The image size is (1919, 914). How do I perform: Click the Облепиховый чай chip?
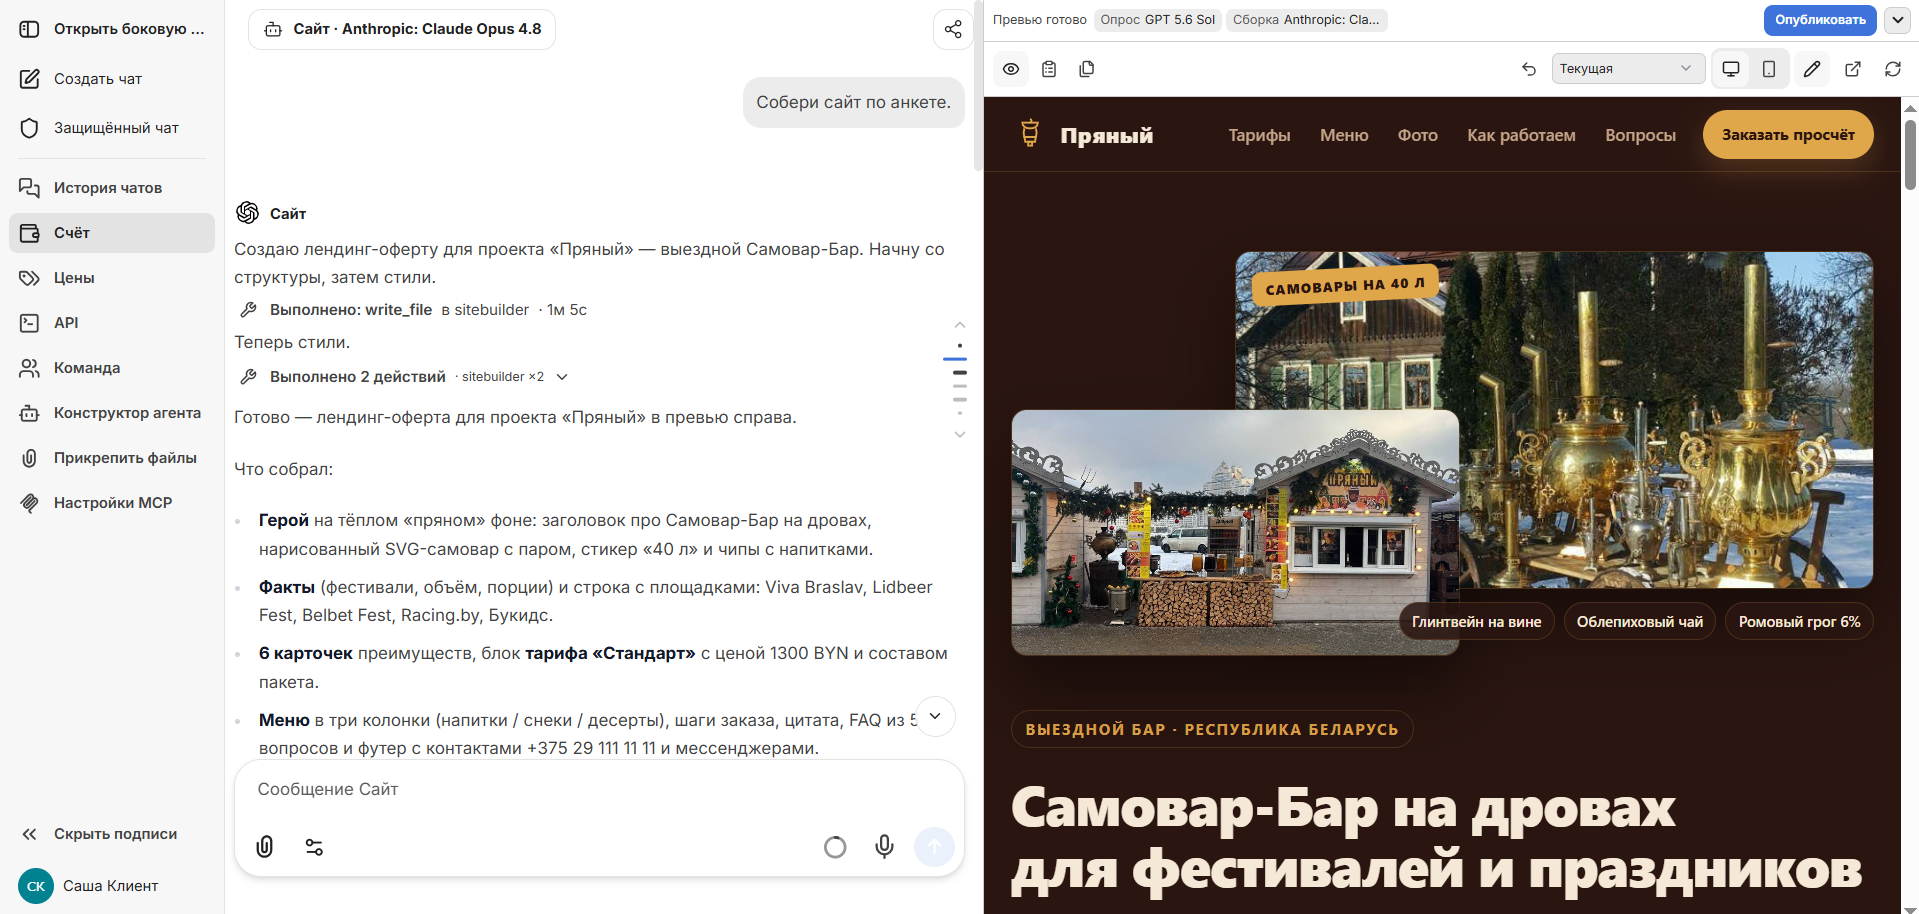(1640, 622)
